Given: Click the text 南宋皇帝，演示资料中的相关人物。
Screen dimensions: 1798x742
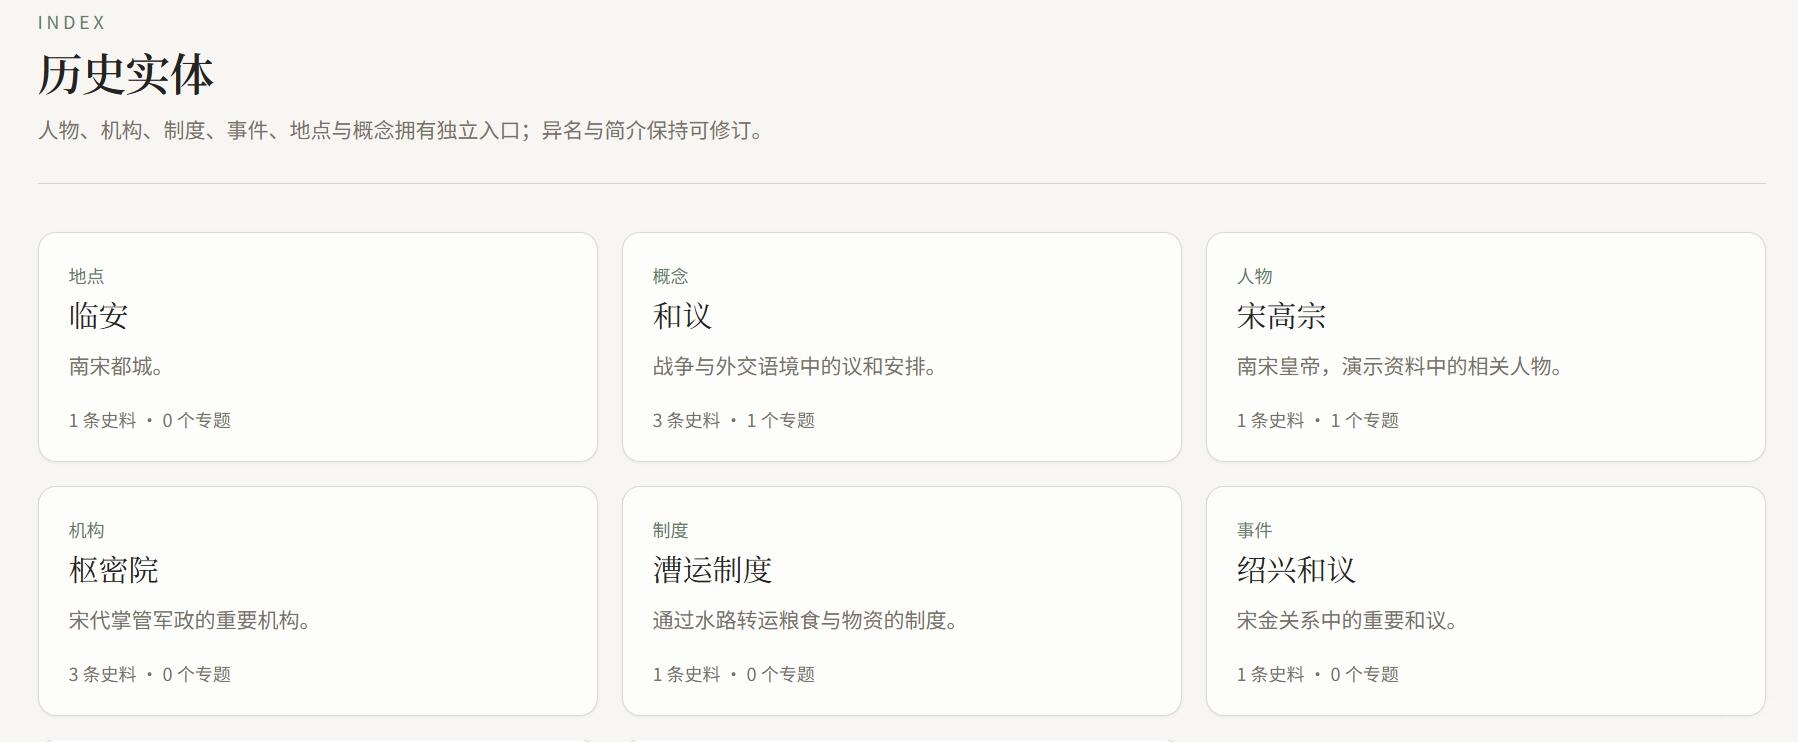Looking at the screenshot, I should (x=1400, y=367).
